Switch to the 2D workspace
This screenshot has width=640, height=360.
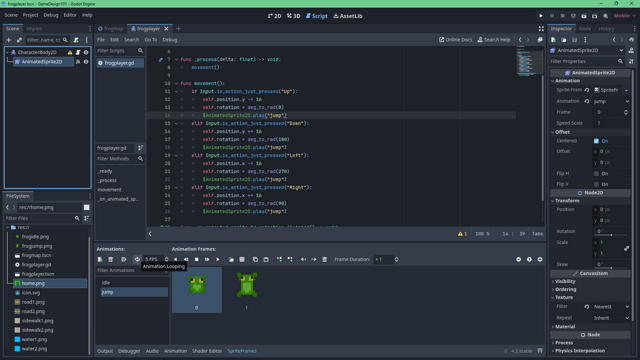coord(274,16)
